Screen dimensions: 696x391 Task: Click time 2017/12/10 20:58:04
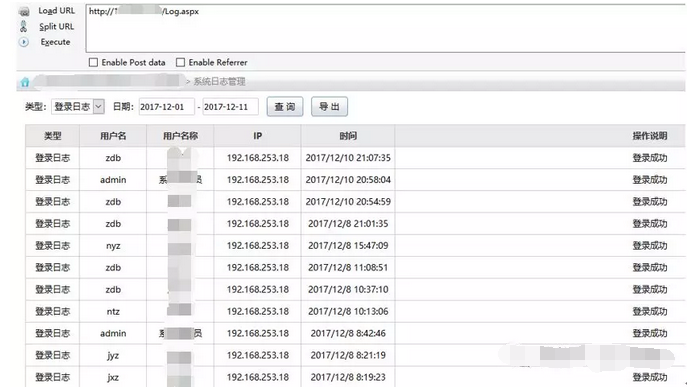[348, 180]
